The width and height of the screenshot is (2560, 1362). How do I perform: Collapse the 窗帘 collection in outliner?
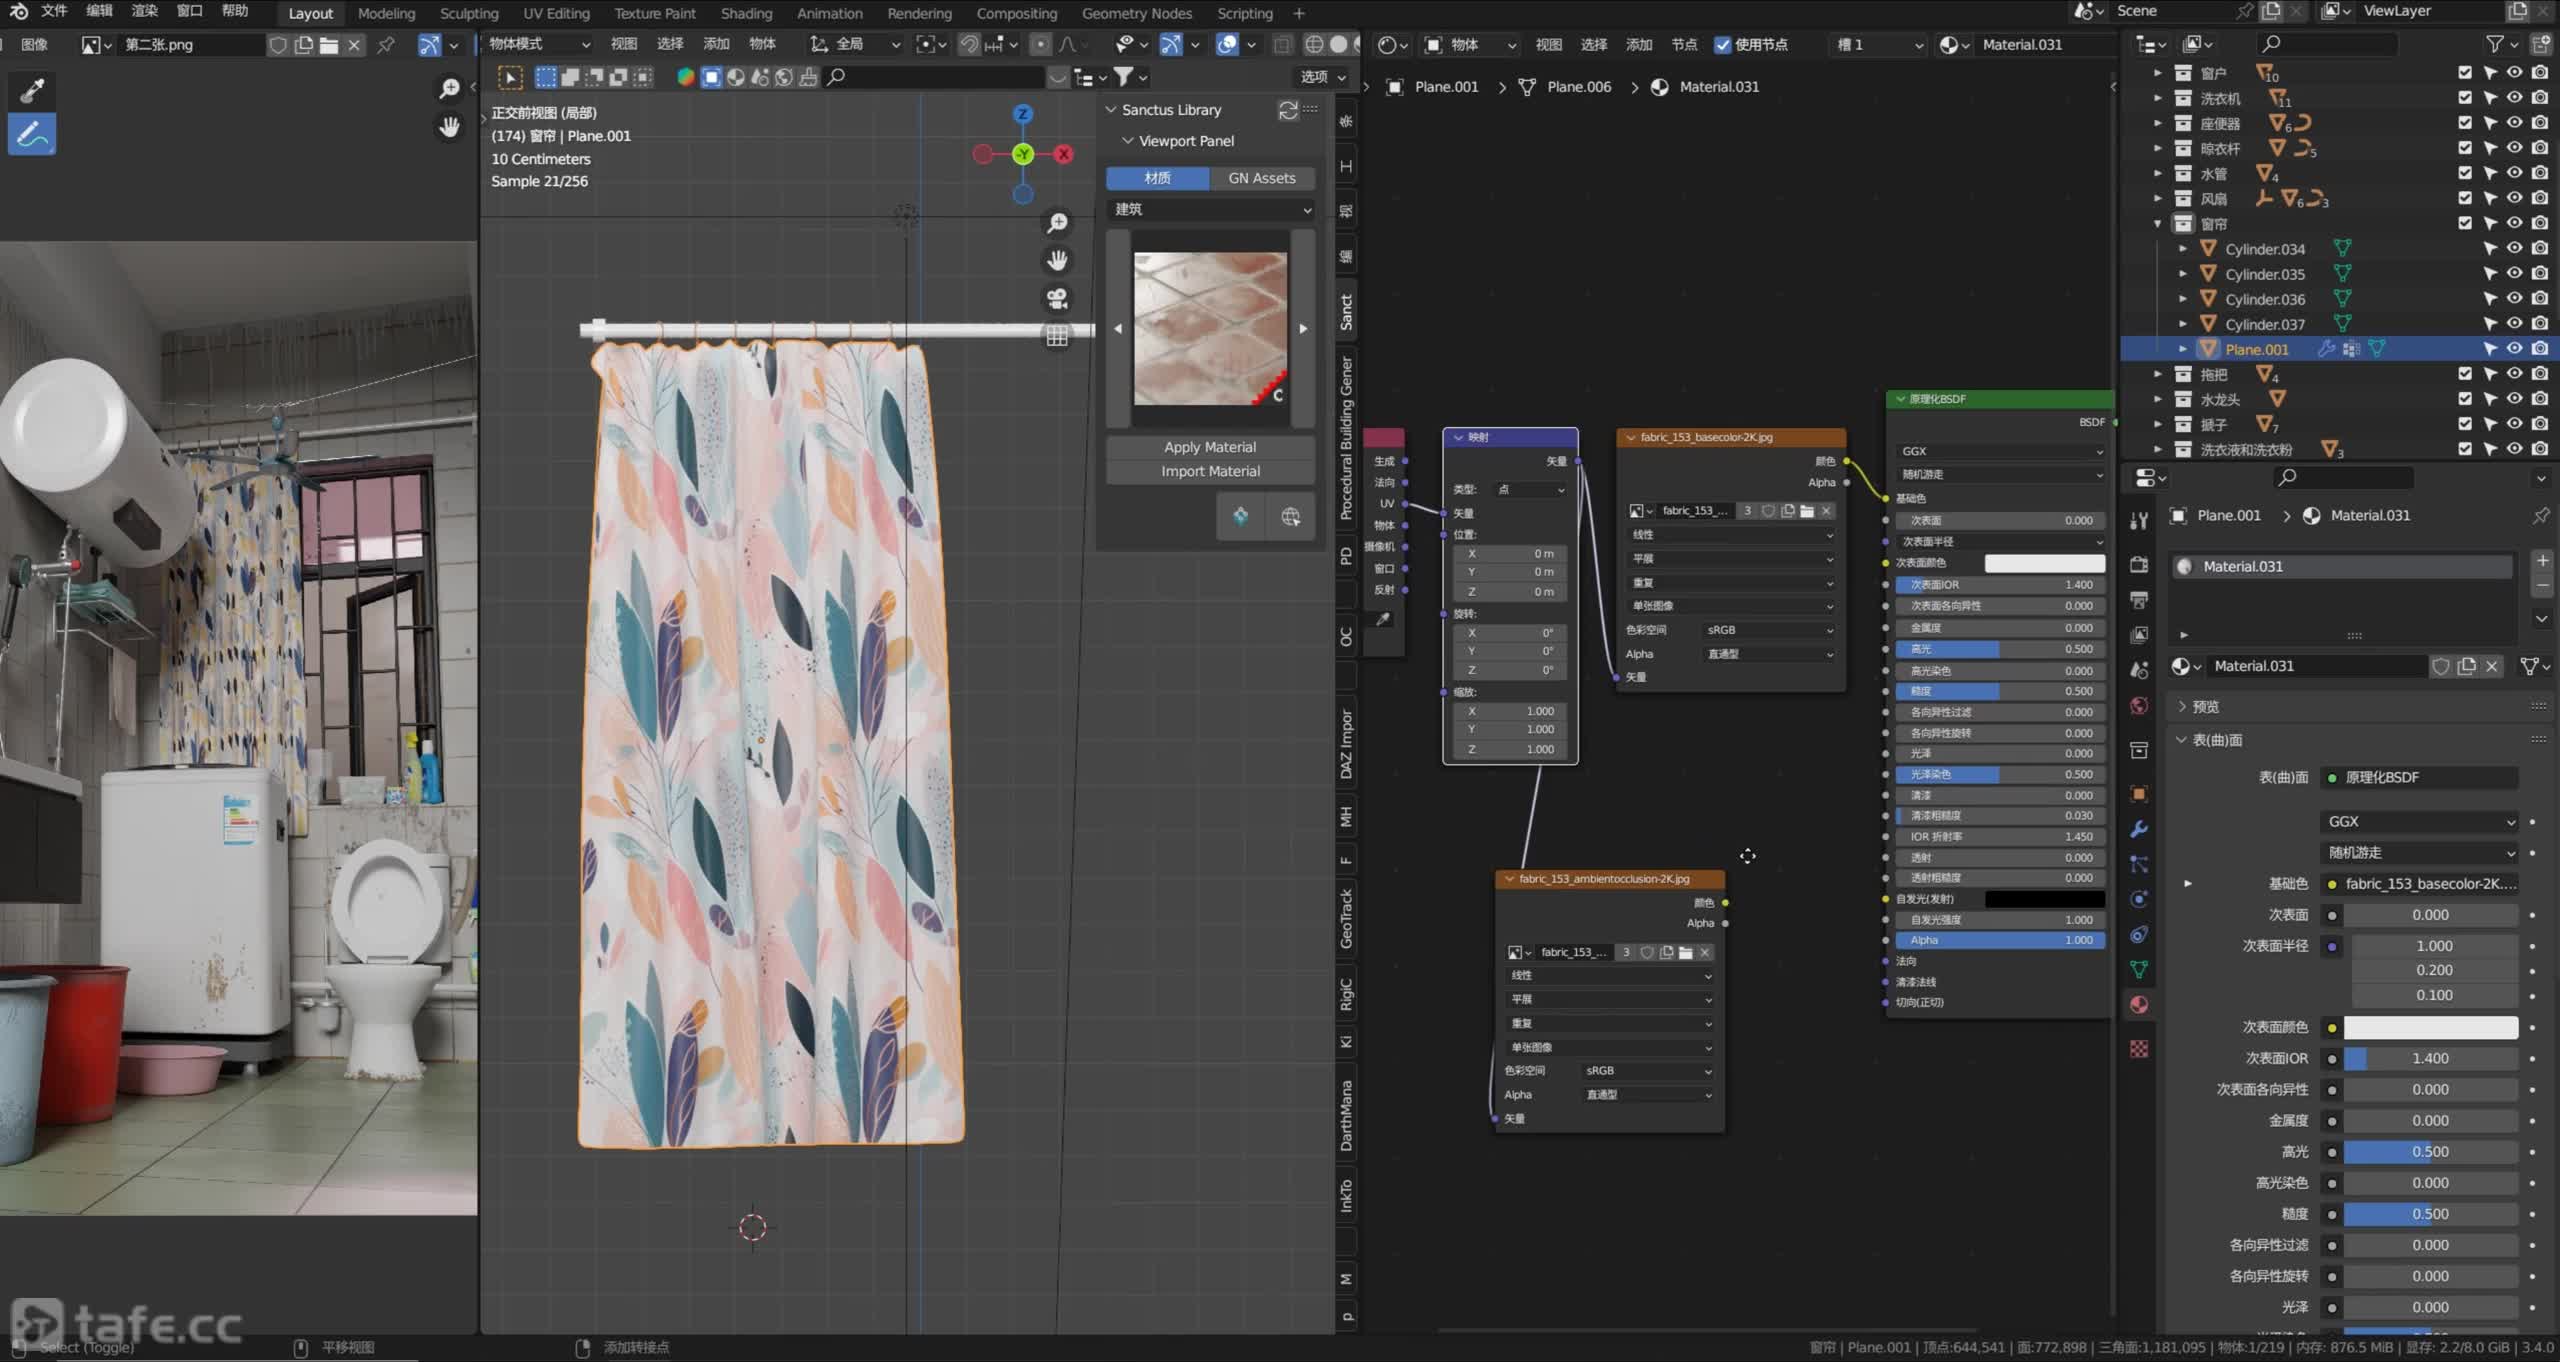2157,223
